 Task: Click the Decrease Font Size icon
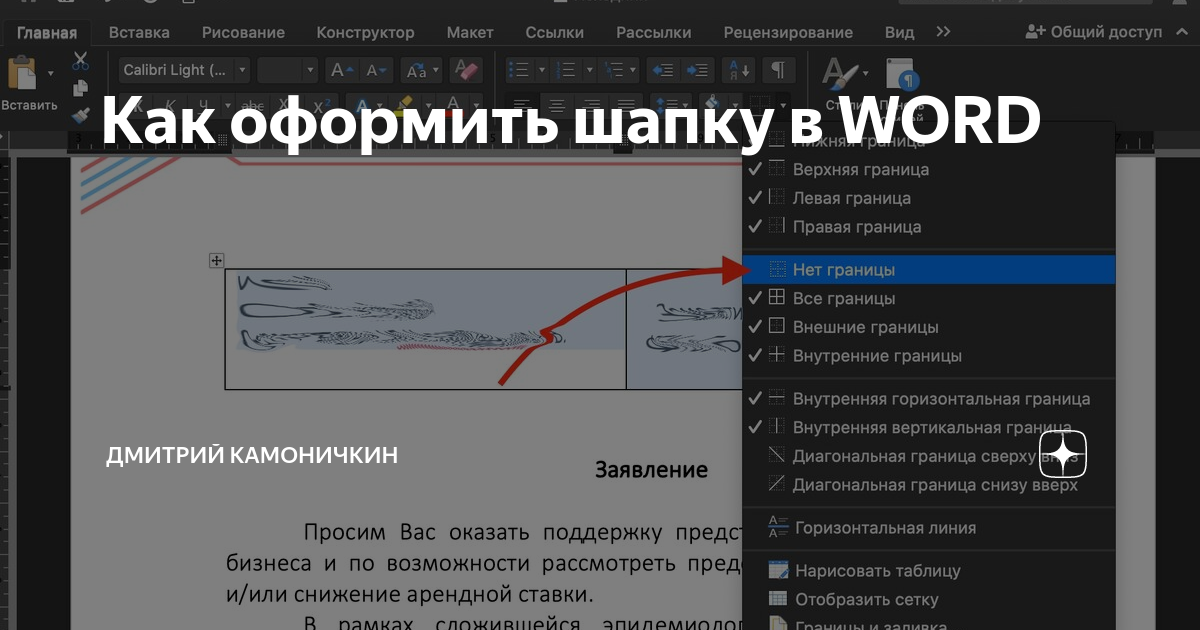tap(376, 70)
